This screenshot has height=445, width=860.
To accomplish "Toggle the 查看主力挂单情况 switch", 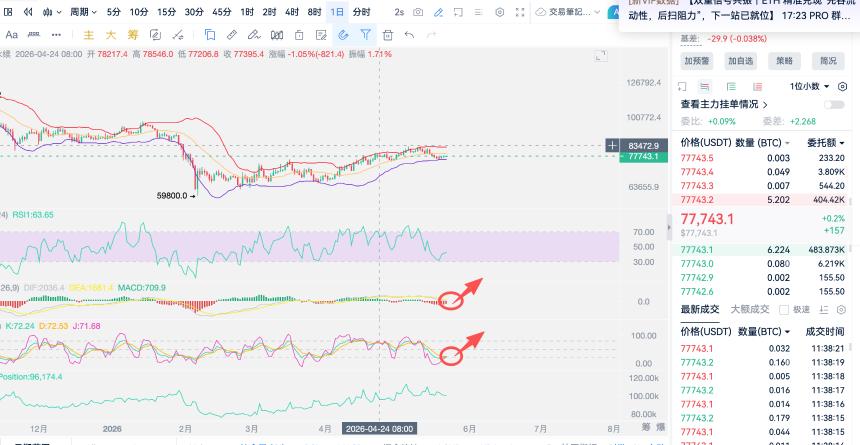I will pyautogui.click(x=834, y=104).
